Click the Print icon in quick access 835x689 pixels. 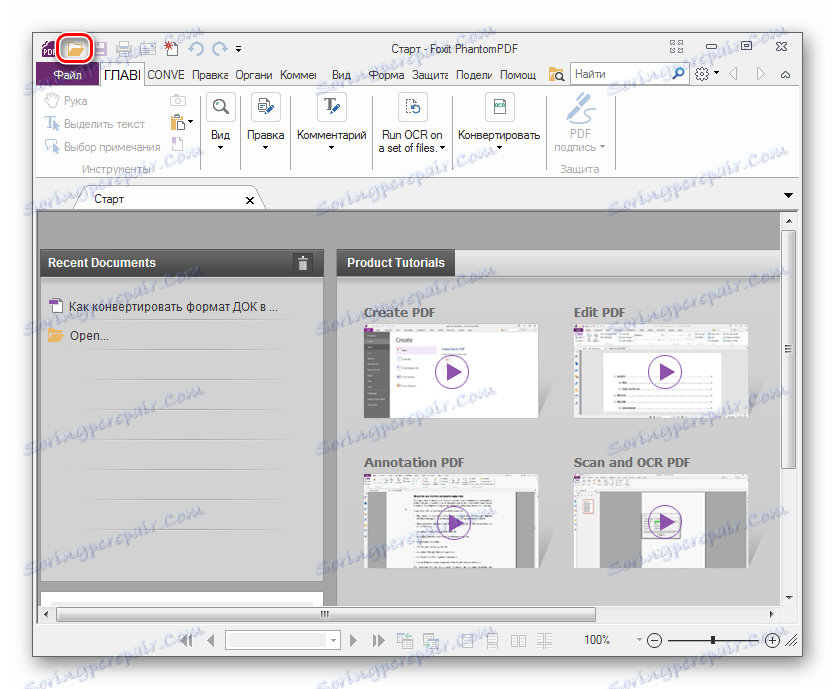[124, 49]
